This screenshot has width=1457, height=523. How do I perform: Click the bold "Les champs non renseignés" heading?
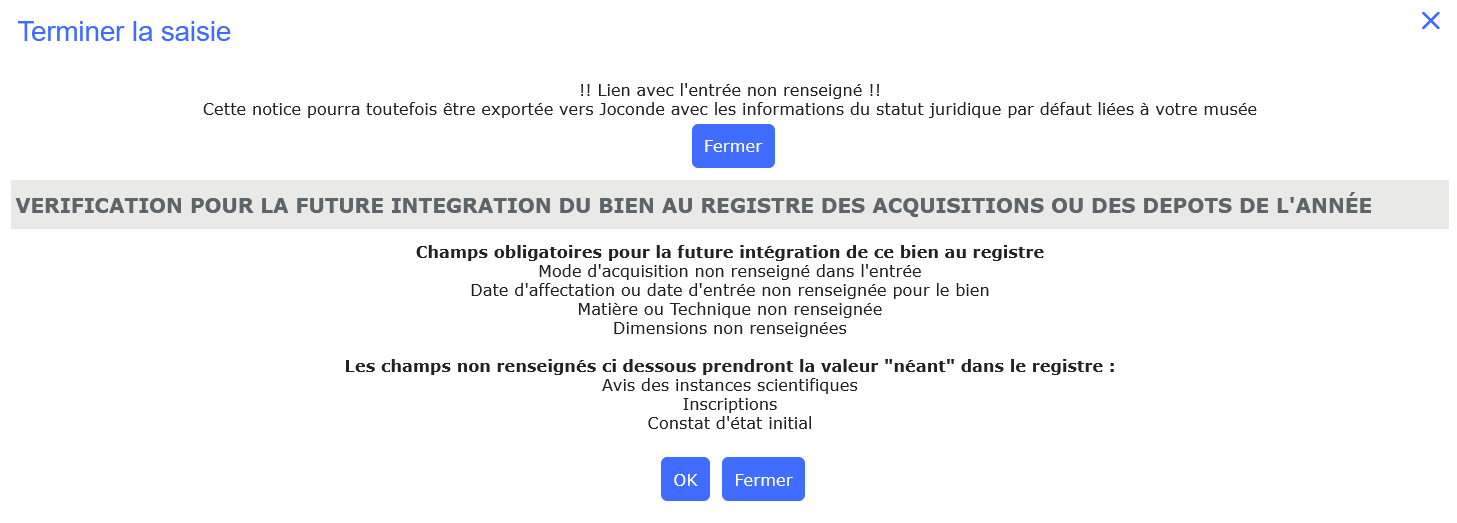tap(729, 366)
